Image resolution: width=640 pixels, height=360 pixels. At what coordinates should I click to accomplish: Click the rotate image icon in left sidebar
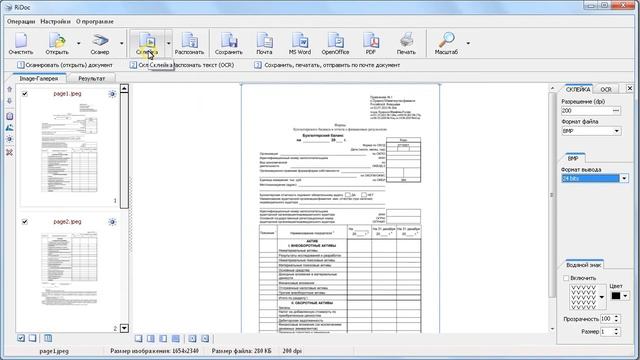coord(9,128)
